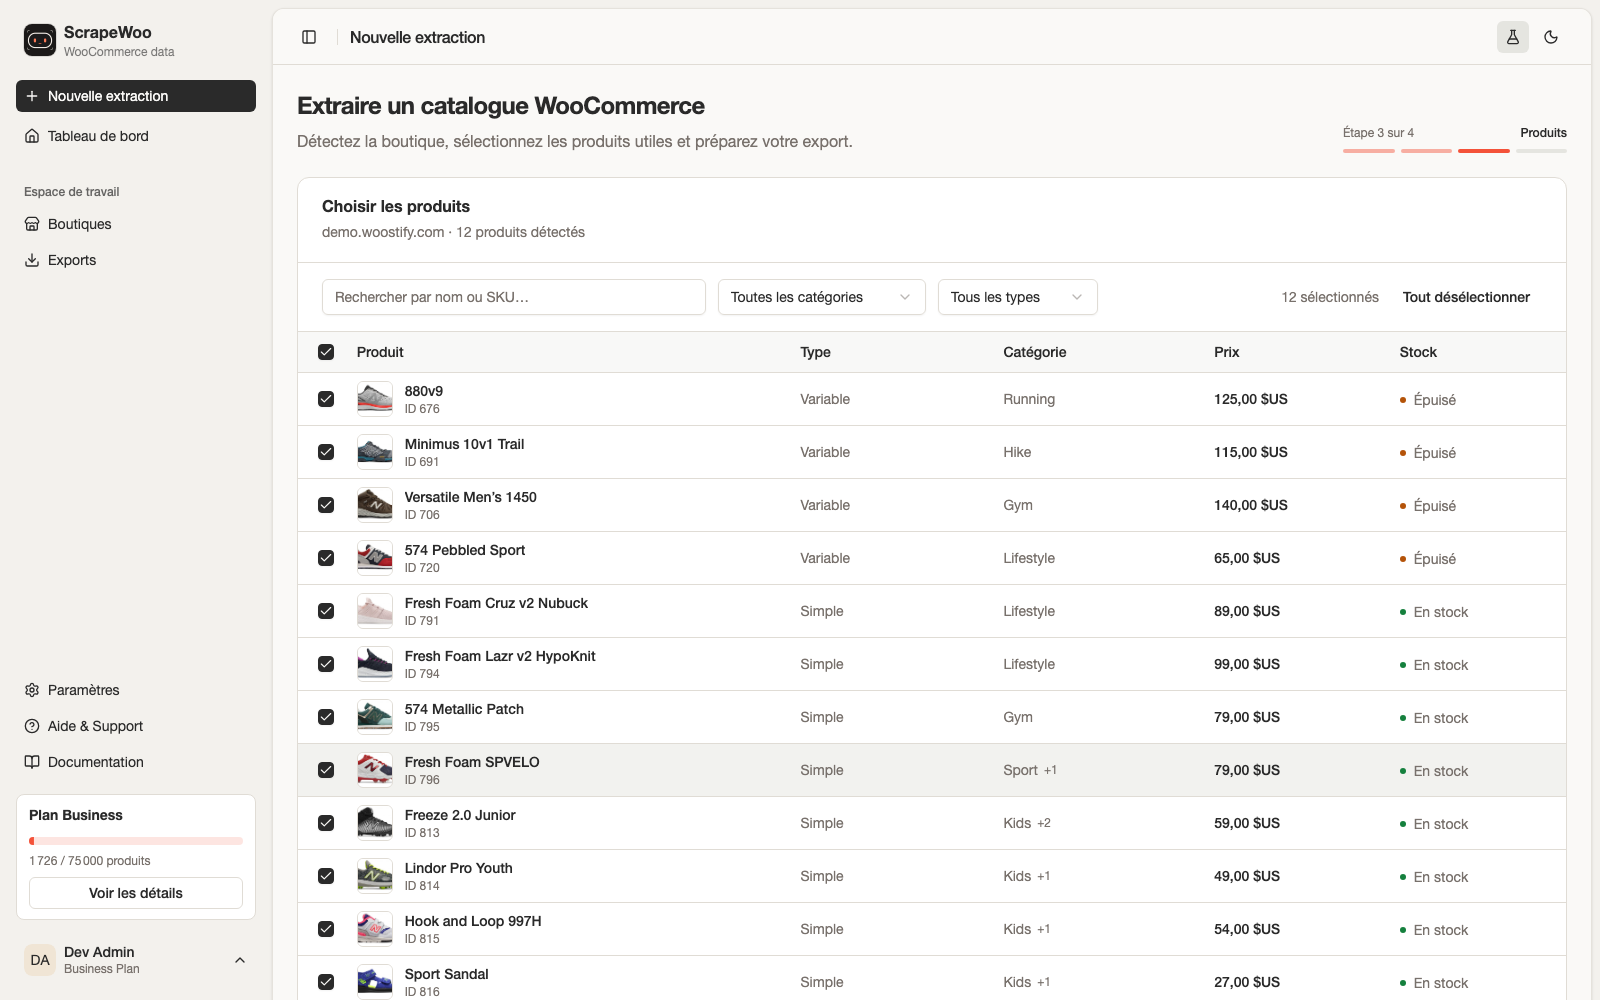Image resolution: width=1600 pixels, height=1000 pixels.
Task: Click the Sport Sandal product name
Action: pyautogui.click(x=447, y=974)
